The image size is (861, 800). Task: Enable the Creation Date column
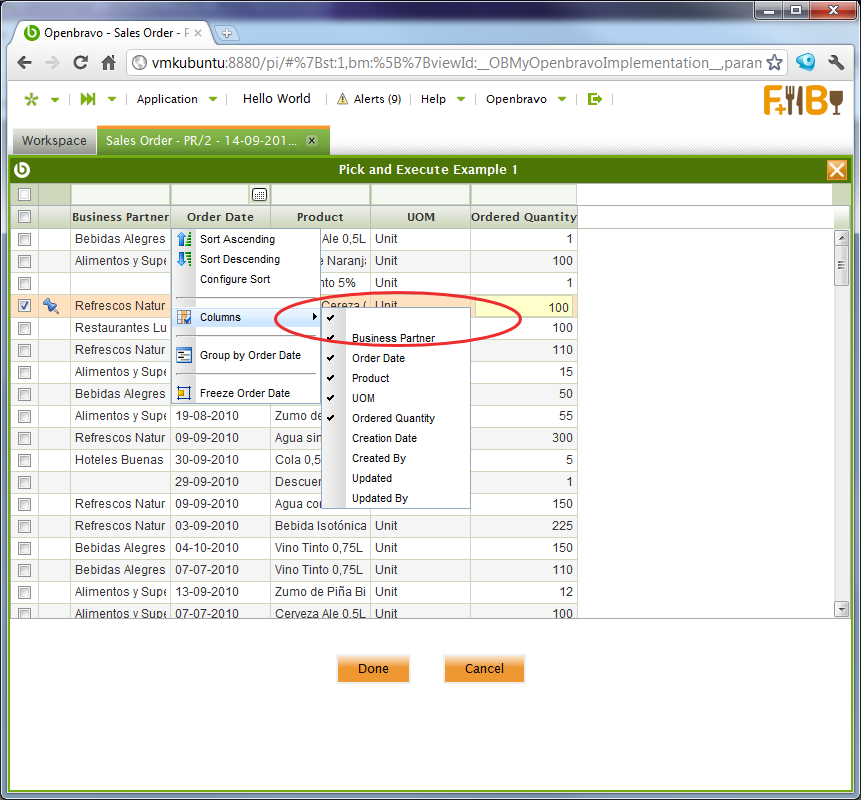384,438
